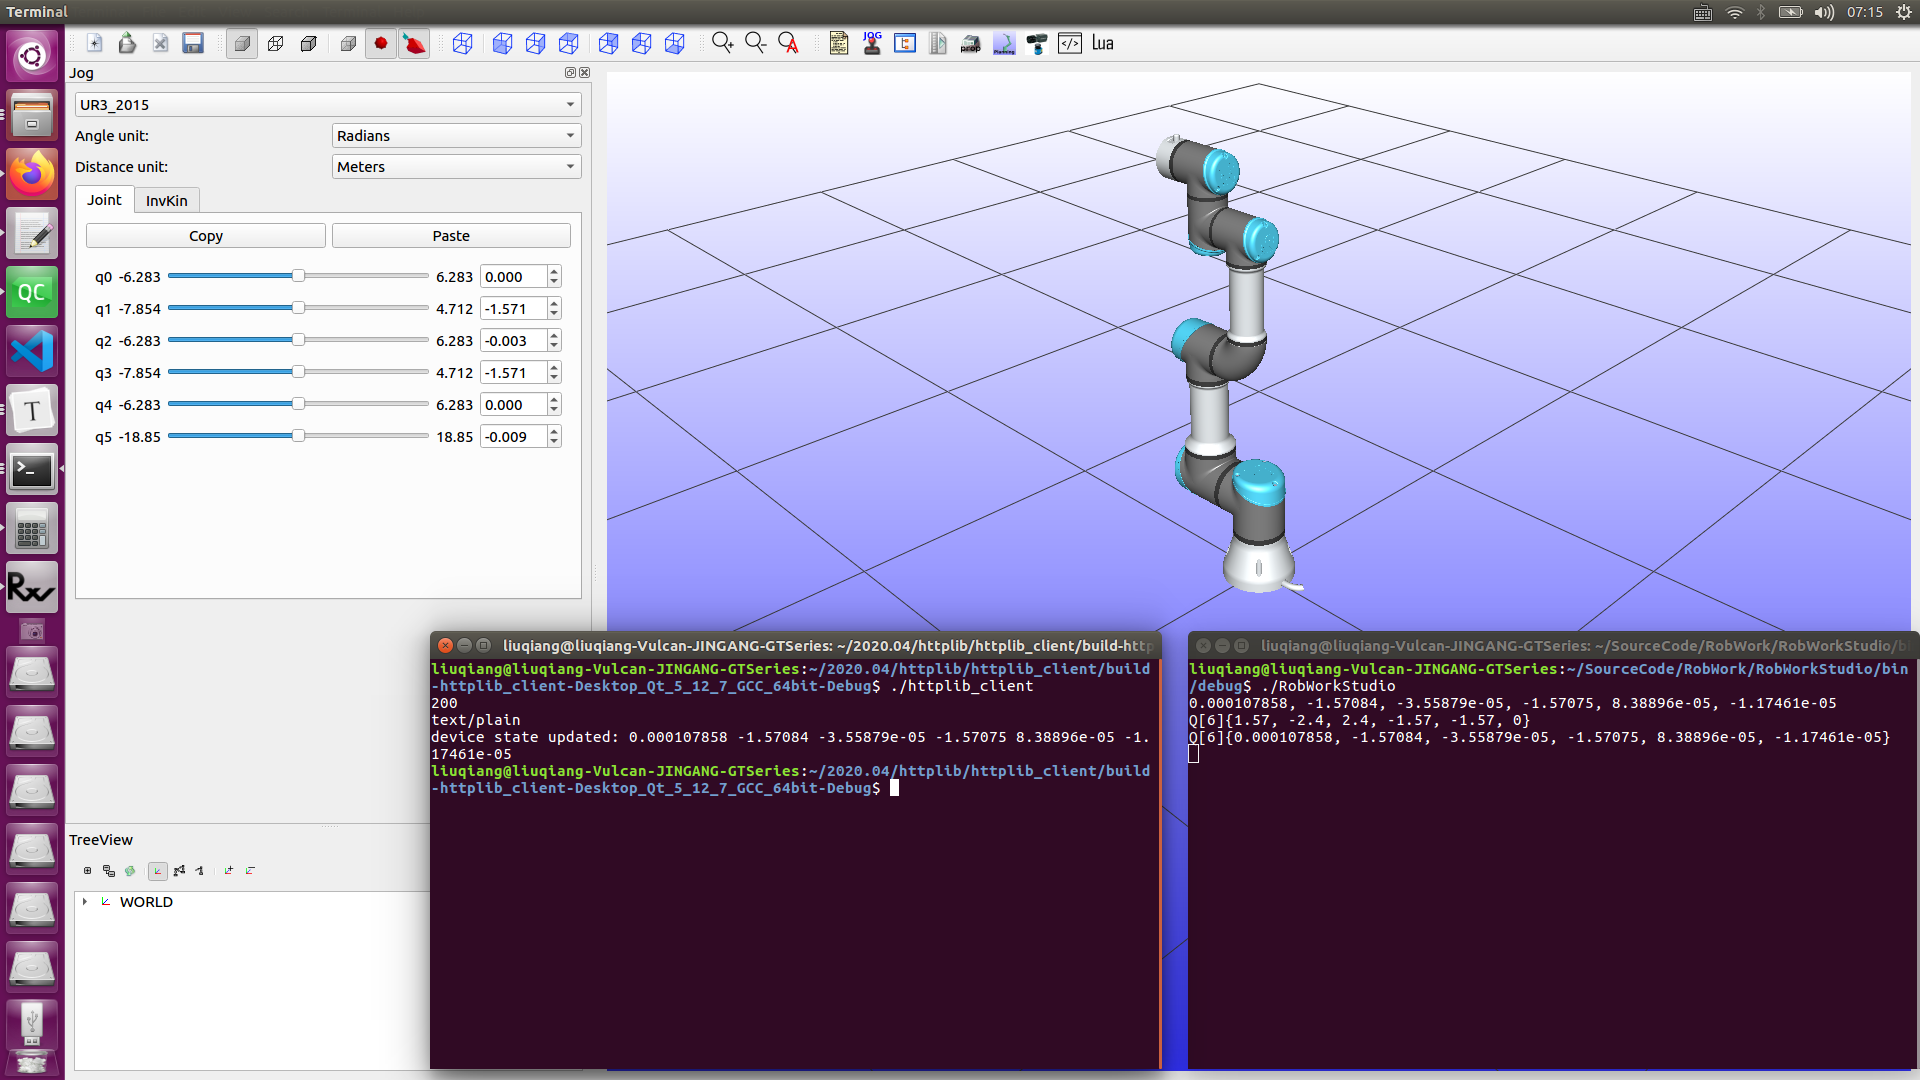The width and height of the screenshot is (1920, 1080).
Task: Open the code editor </> icon
Action: (1070, 43)
